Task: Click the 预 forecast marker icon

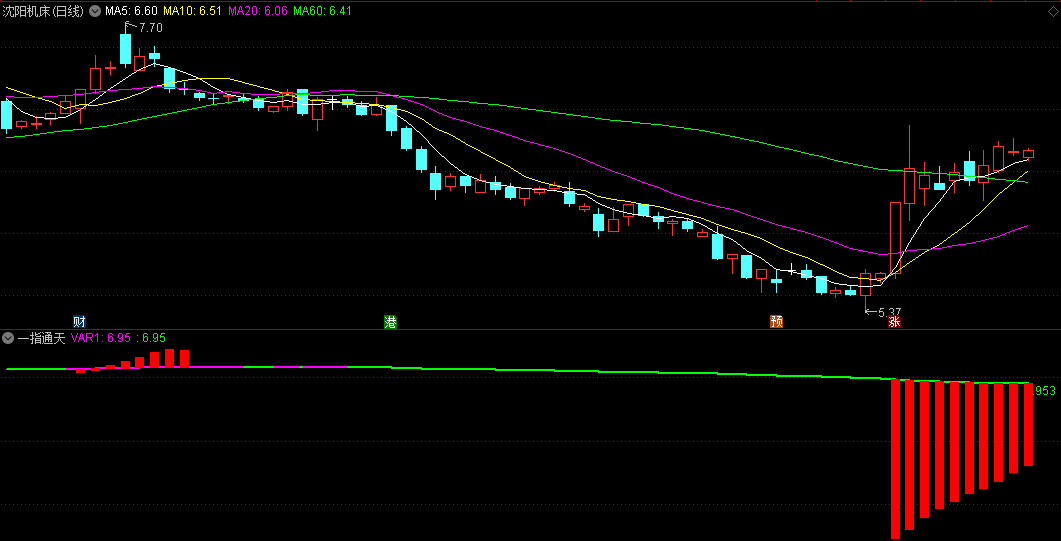Action: (776, 322)
